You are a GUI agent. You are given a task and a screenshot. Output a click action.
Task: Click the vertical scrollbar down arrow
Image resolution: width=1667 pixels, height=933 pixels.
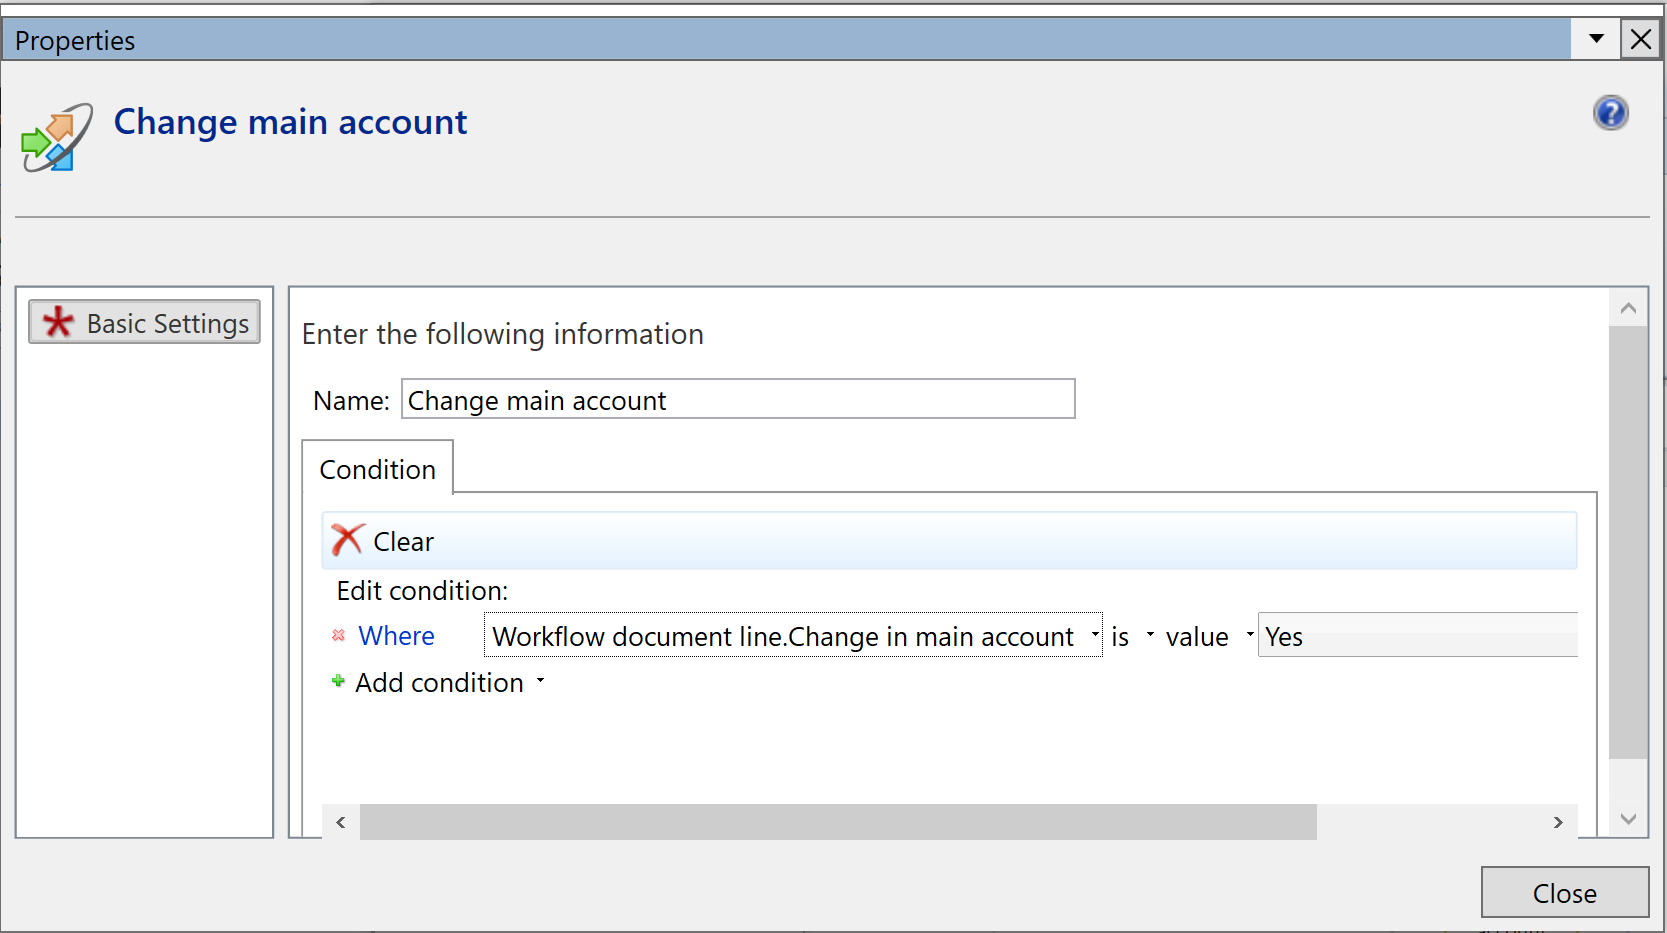pyautogui.click(x=1628, y=819)
